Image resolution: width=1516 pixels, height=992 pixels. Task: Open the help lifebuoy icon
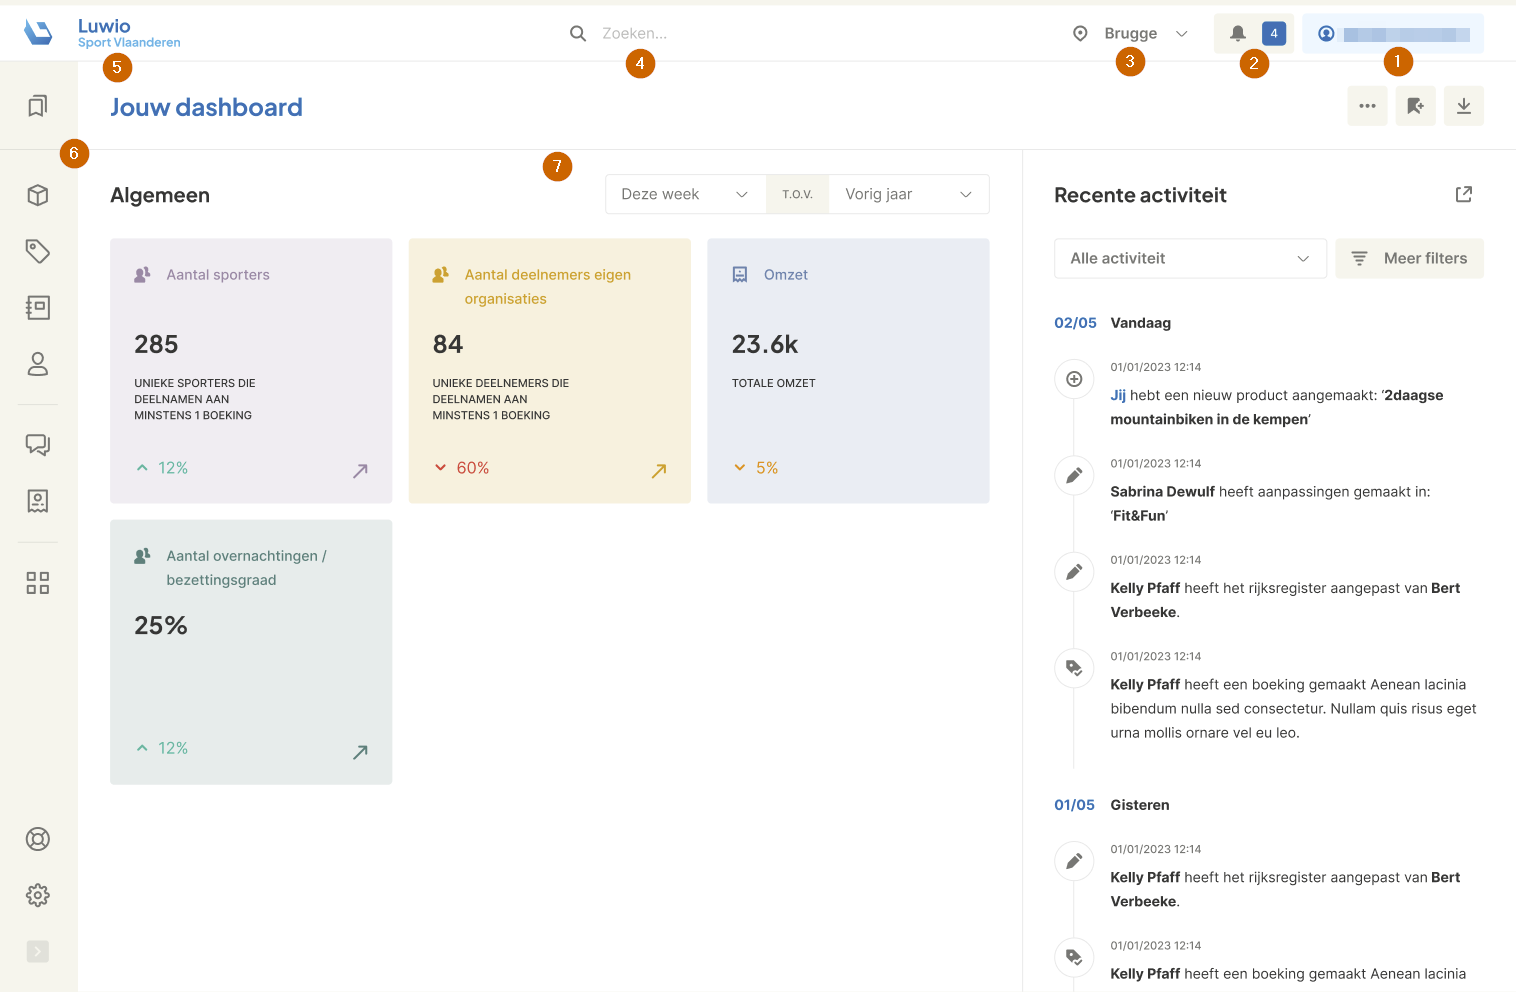click(x=38, y=839)
